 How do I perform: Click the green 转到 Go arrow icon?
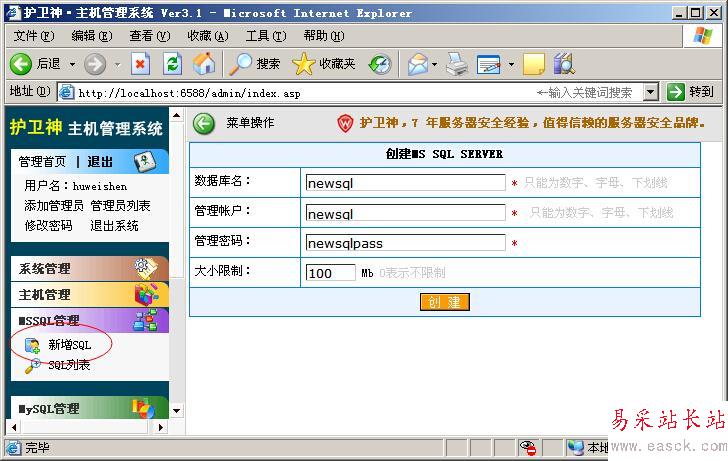coord(676,92)
